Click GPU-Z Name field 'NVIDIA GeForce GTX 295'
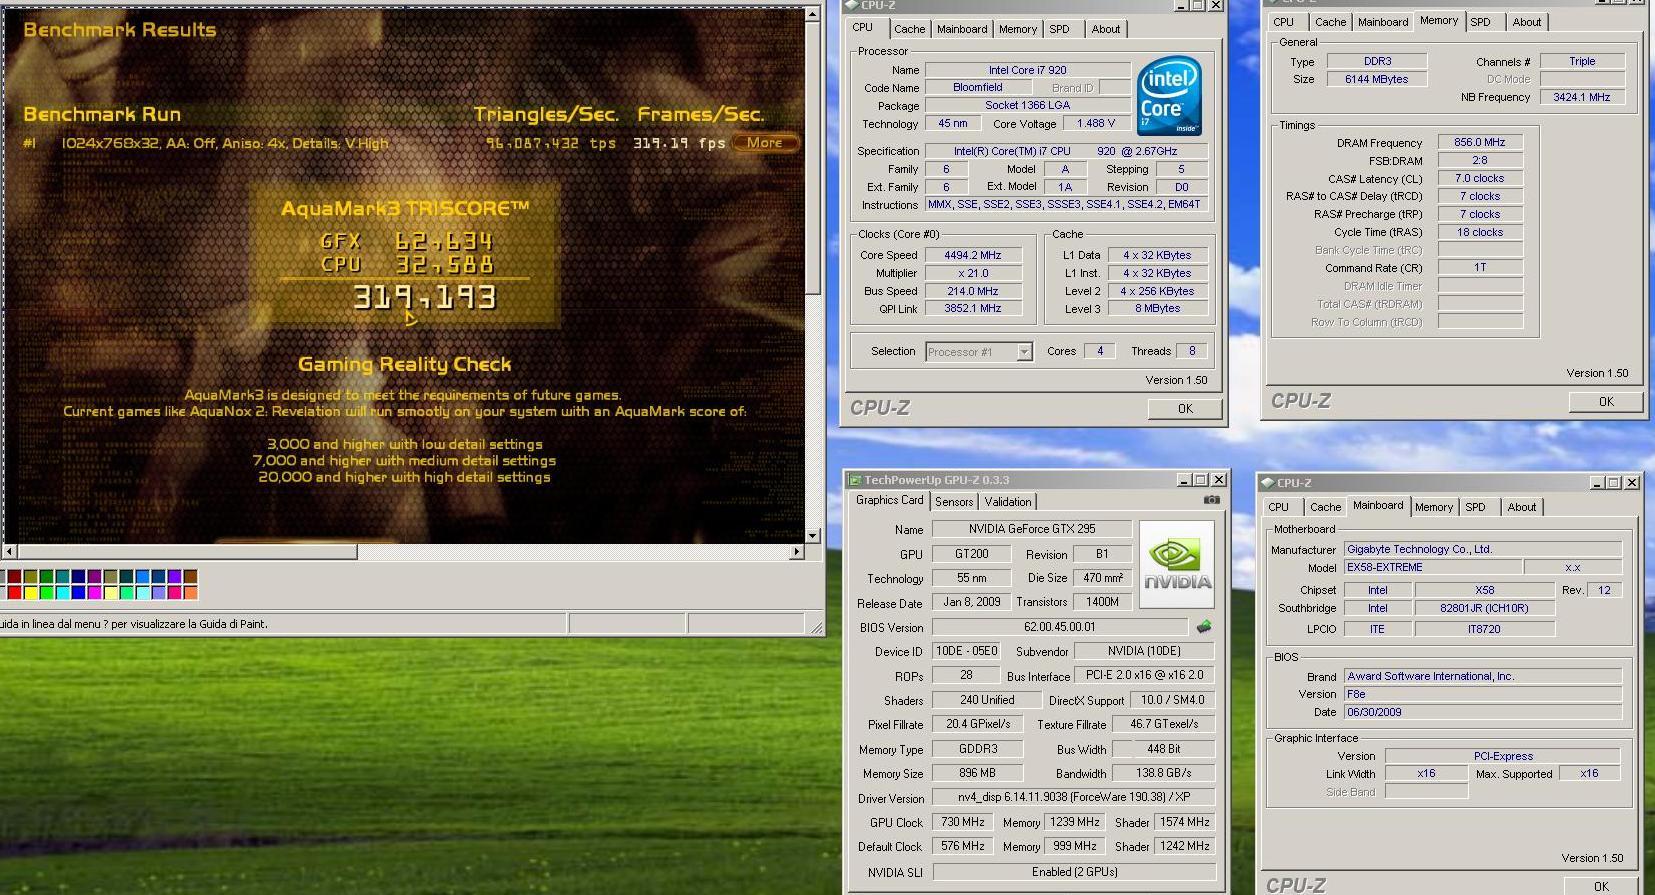This screenshot has width=1655, height=895. coord(1031,529)
